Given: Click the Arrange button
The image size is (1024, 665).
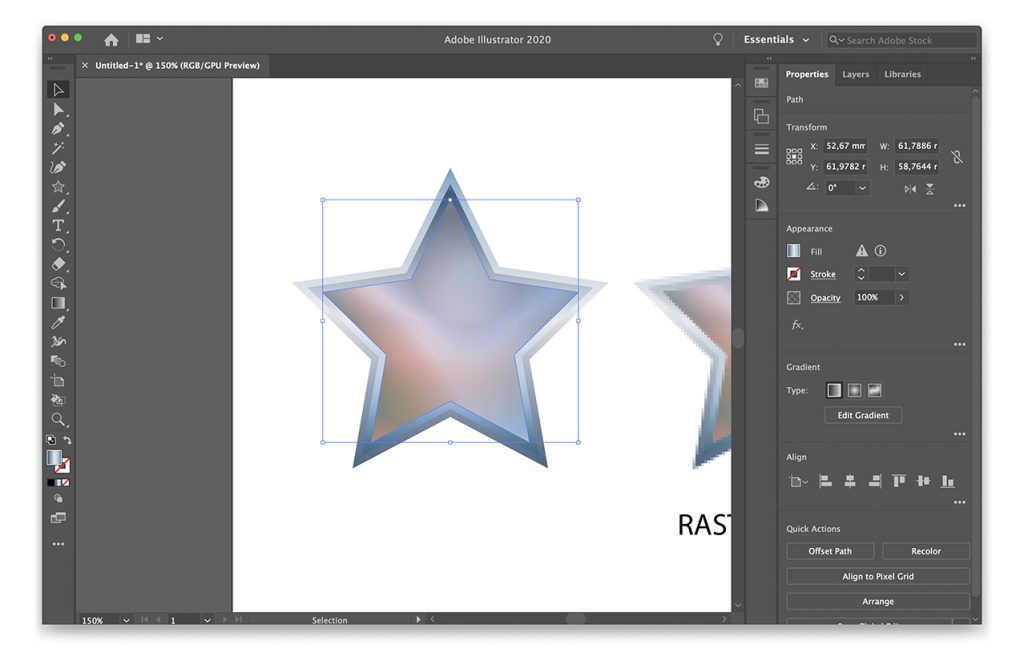Looking at the screenshot, I should click(x=878, y=601).
